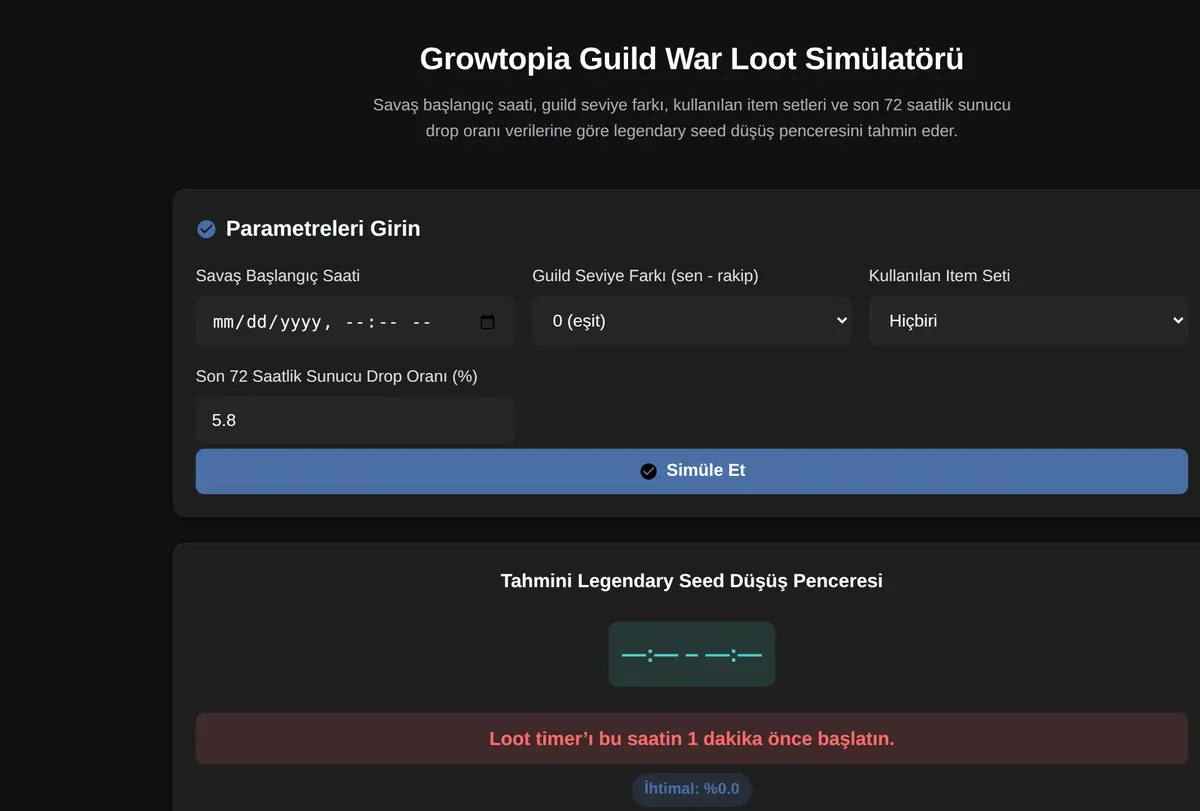Click the Tahmini Legendary Seed Düşüş Penceresi heading

tap(692, 581)
